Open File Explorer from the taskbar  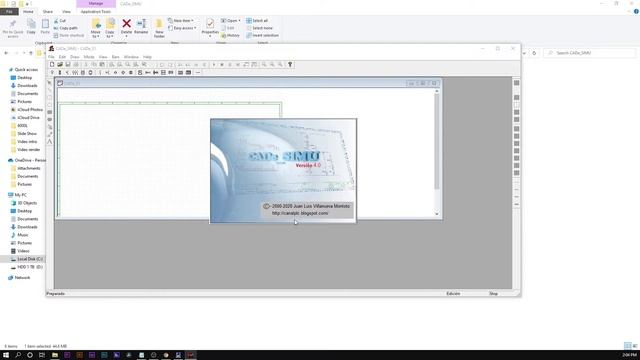pyautogui.click(x=55, y=355)
